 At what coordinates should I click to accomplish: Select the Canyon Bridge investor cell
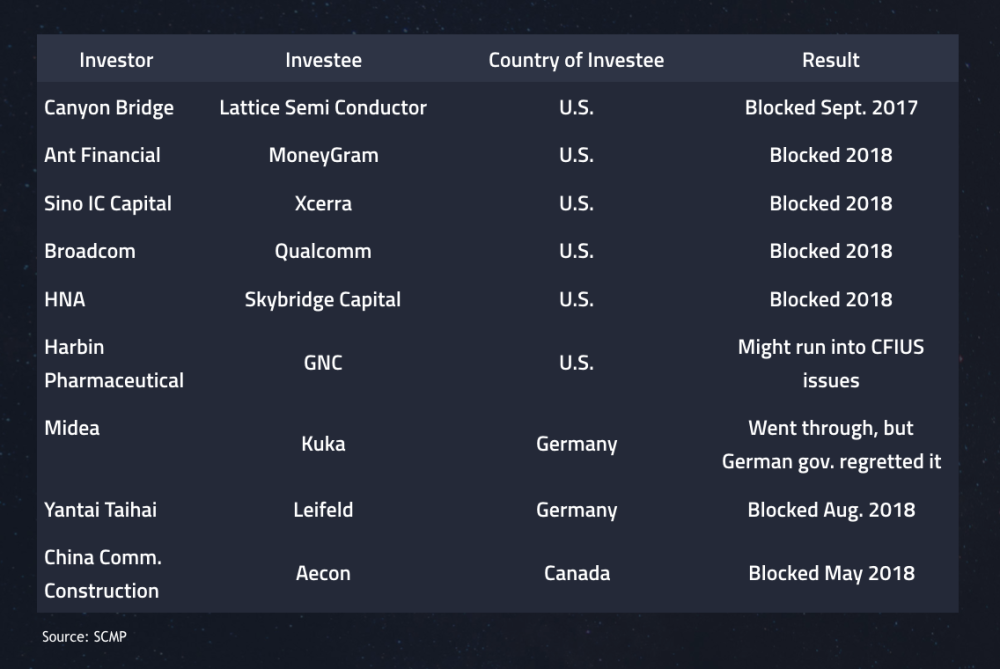click(x=109, y=108)
